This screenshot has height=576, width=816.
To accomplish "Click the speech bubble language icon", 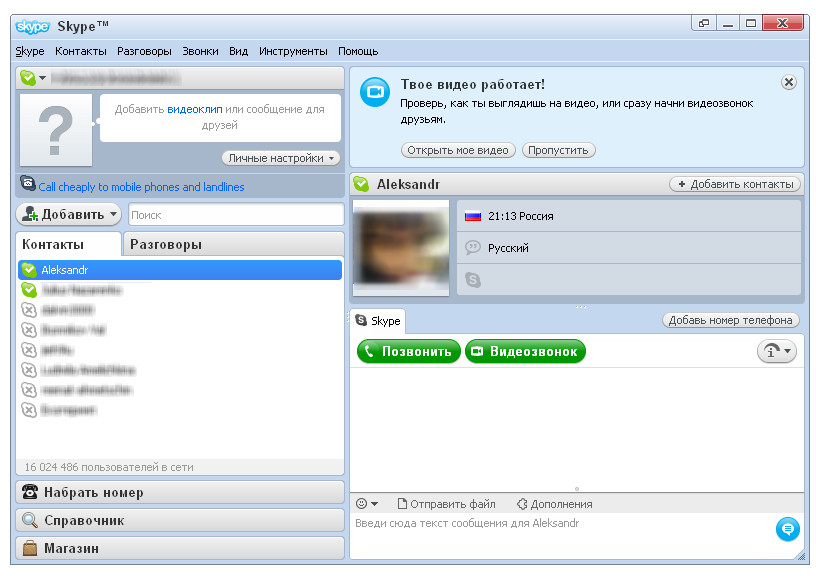I will [473, 248].
